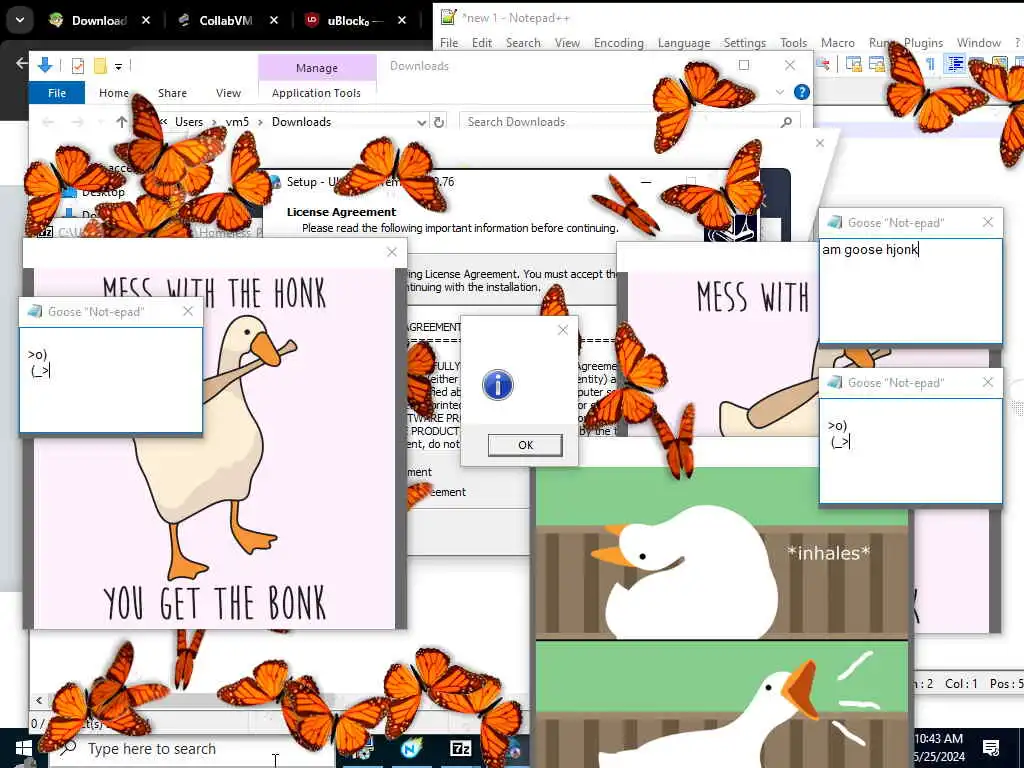
Task: Expand the Explorer ribbon chevron
Action: click(x=780, y=92)
